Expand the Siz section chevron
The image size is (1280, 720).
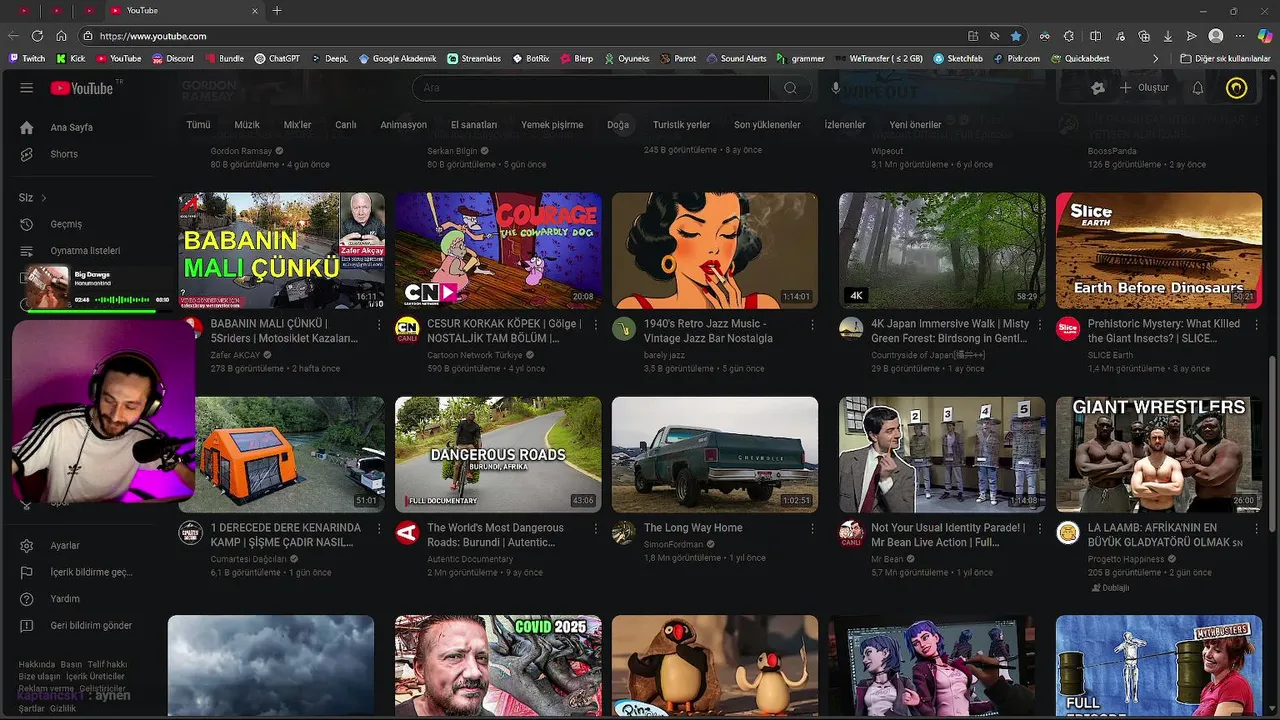point(44,198)
